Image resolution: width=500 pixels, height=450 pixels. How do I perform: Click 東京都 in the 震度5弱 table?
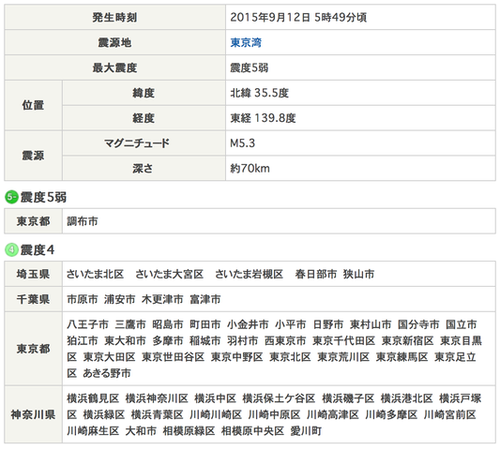pyautogui.click(x=33, y=221)
